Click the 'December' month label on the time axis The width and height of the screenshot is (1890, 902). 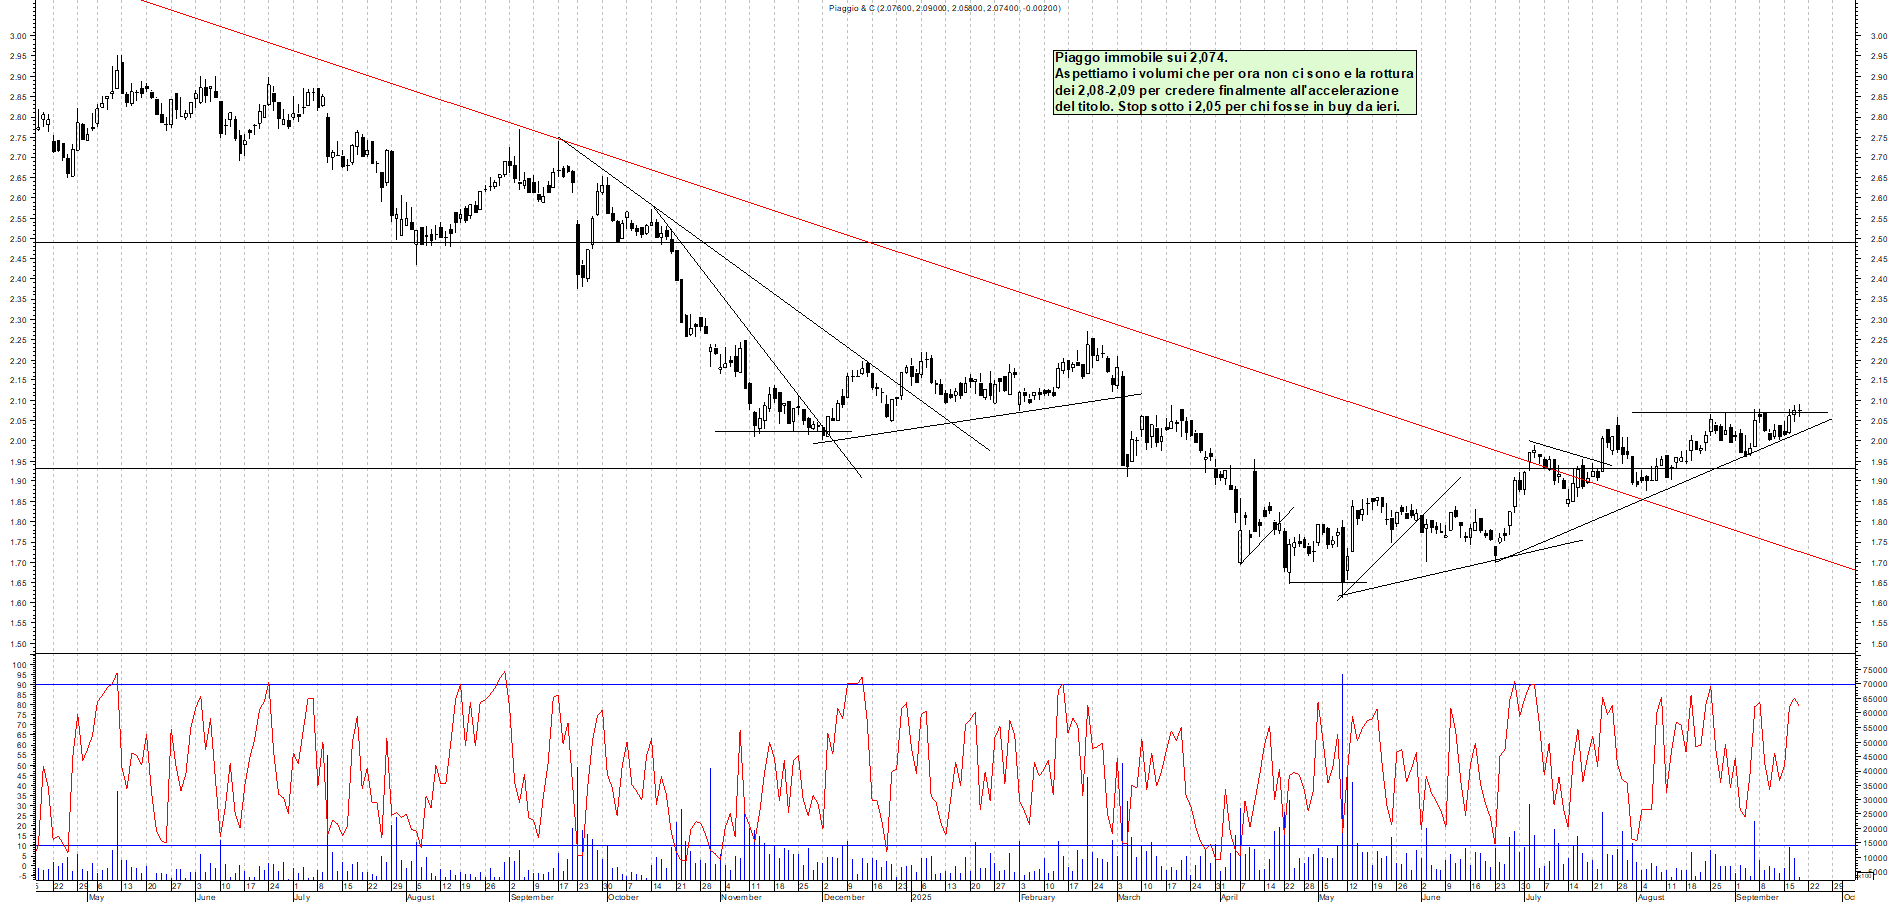click(x=843, y=897)
